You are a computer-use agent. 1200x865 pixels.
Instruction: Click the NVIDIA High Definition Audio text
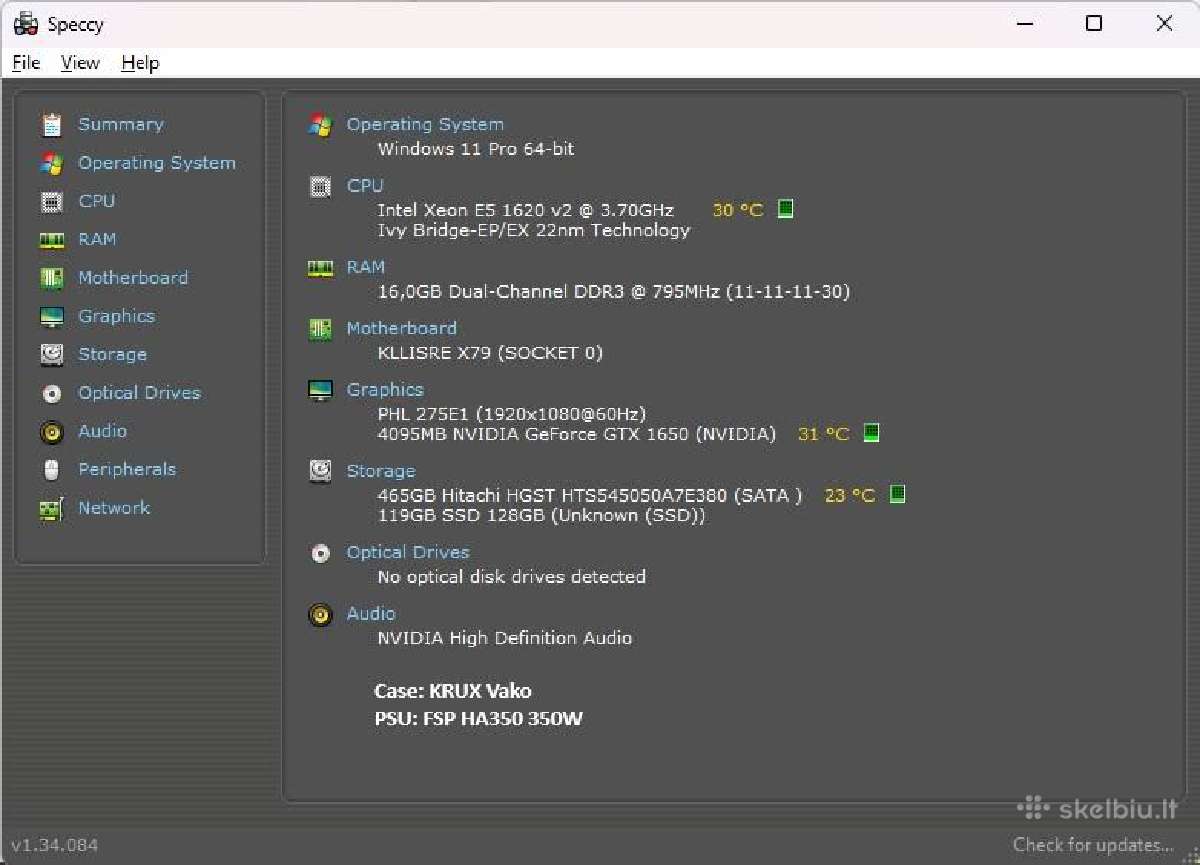click(x=504, y=638)
